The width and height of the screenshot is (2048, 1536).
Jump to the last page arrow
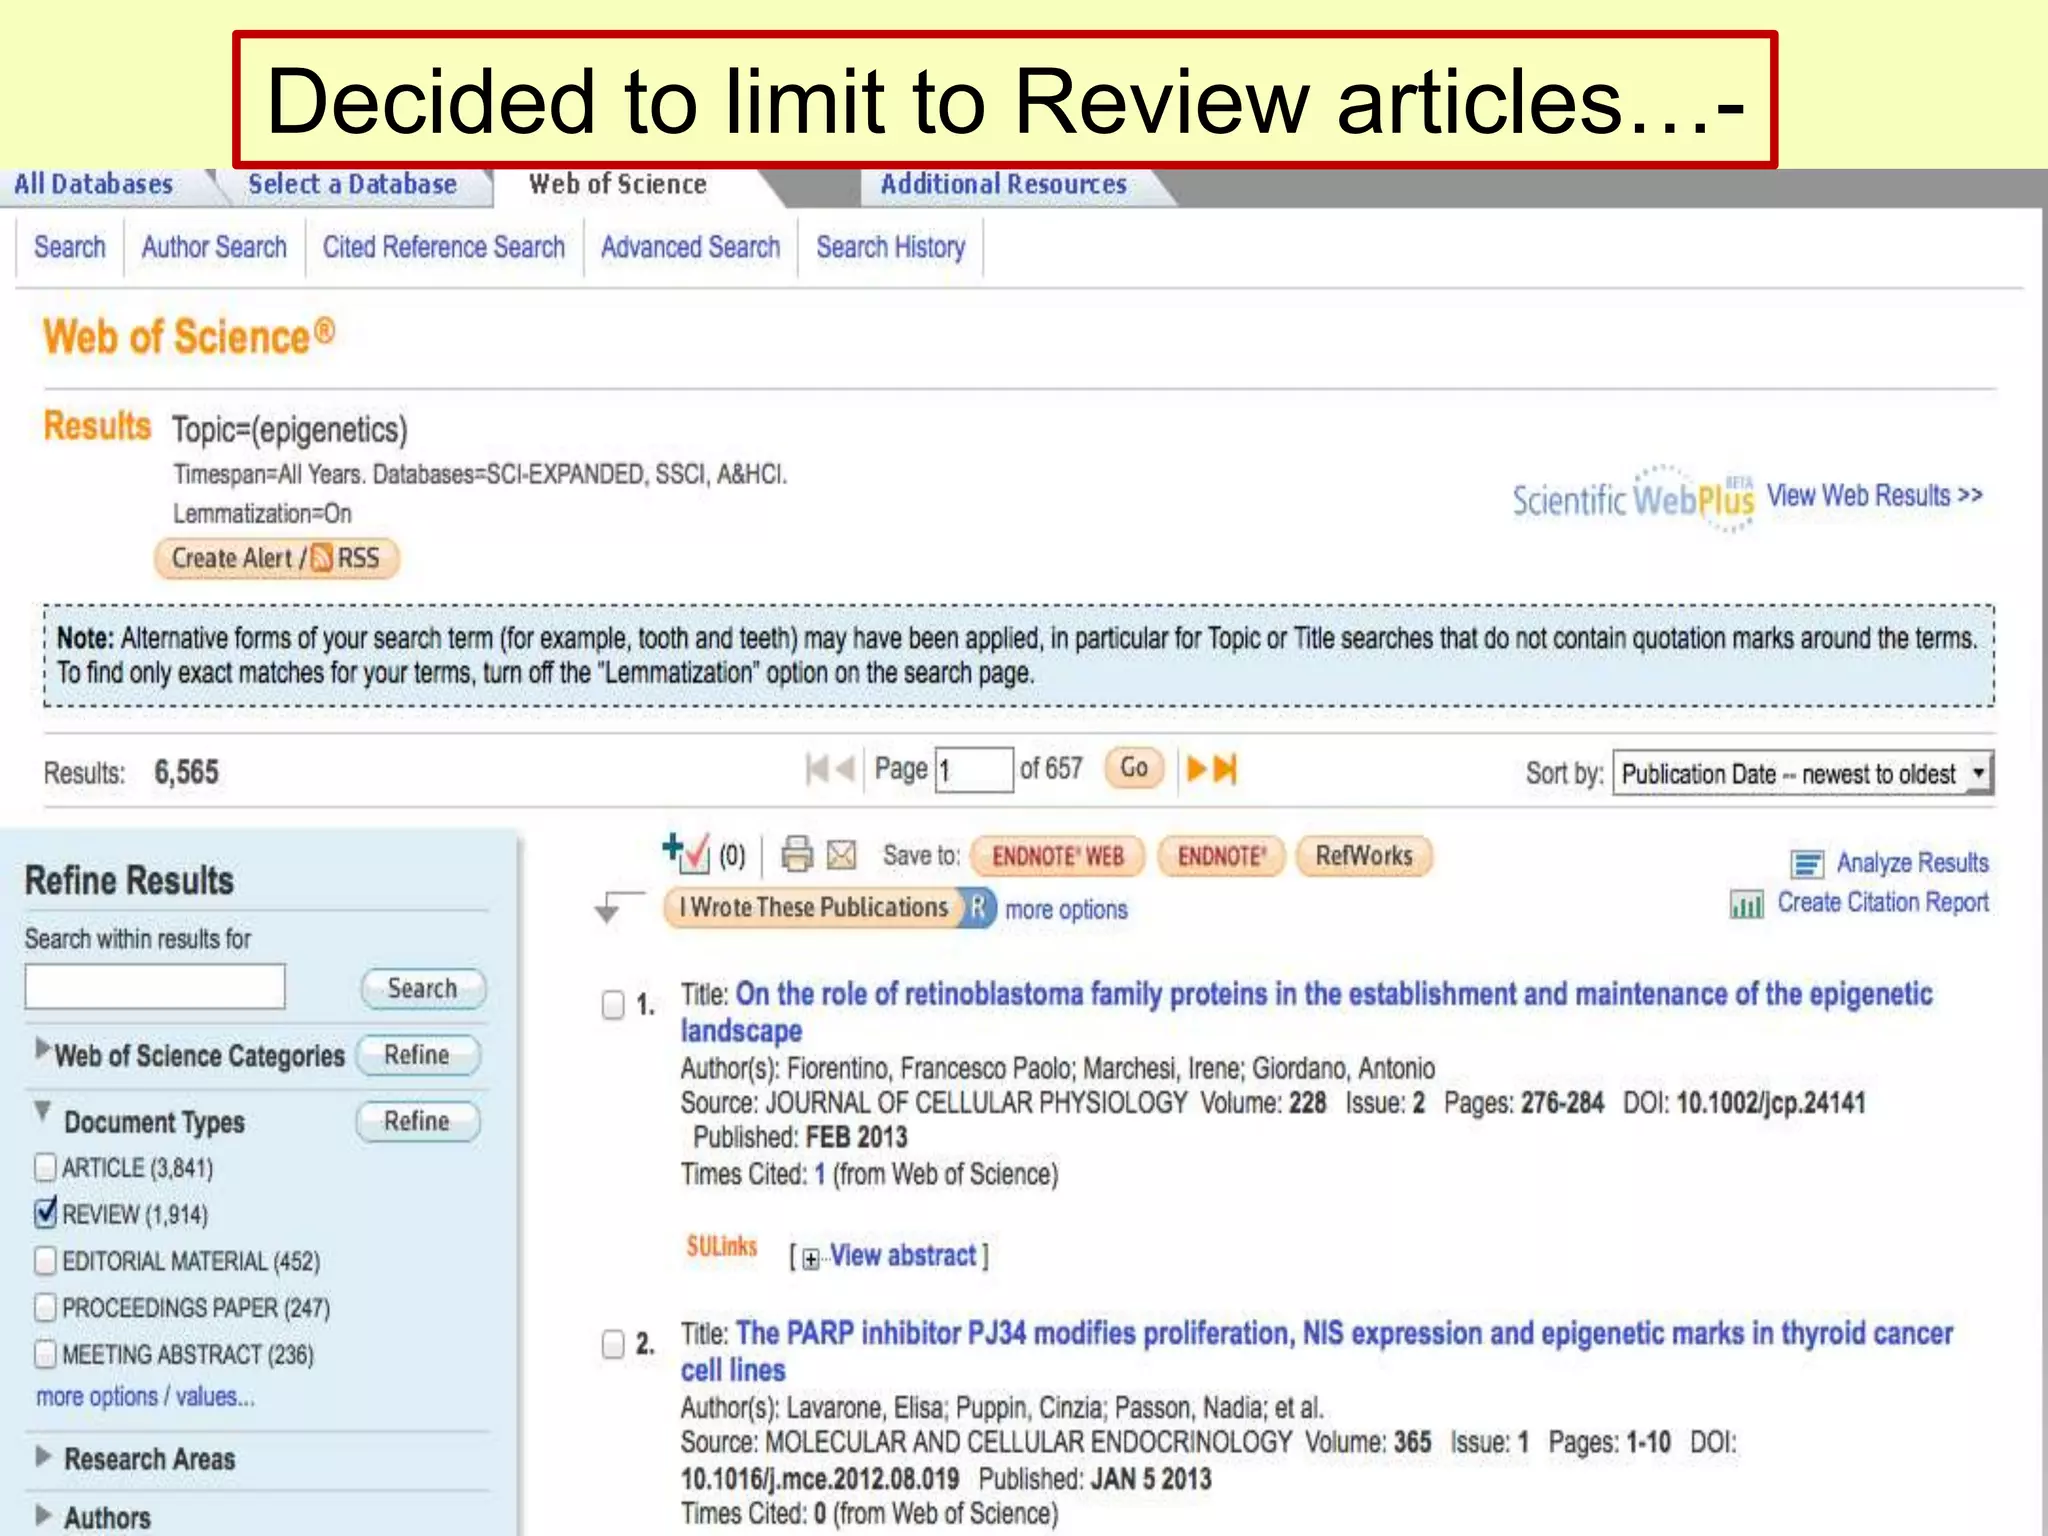point(1225,769)
